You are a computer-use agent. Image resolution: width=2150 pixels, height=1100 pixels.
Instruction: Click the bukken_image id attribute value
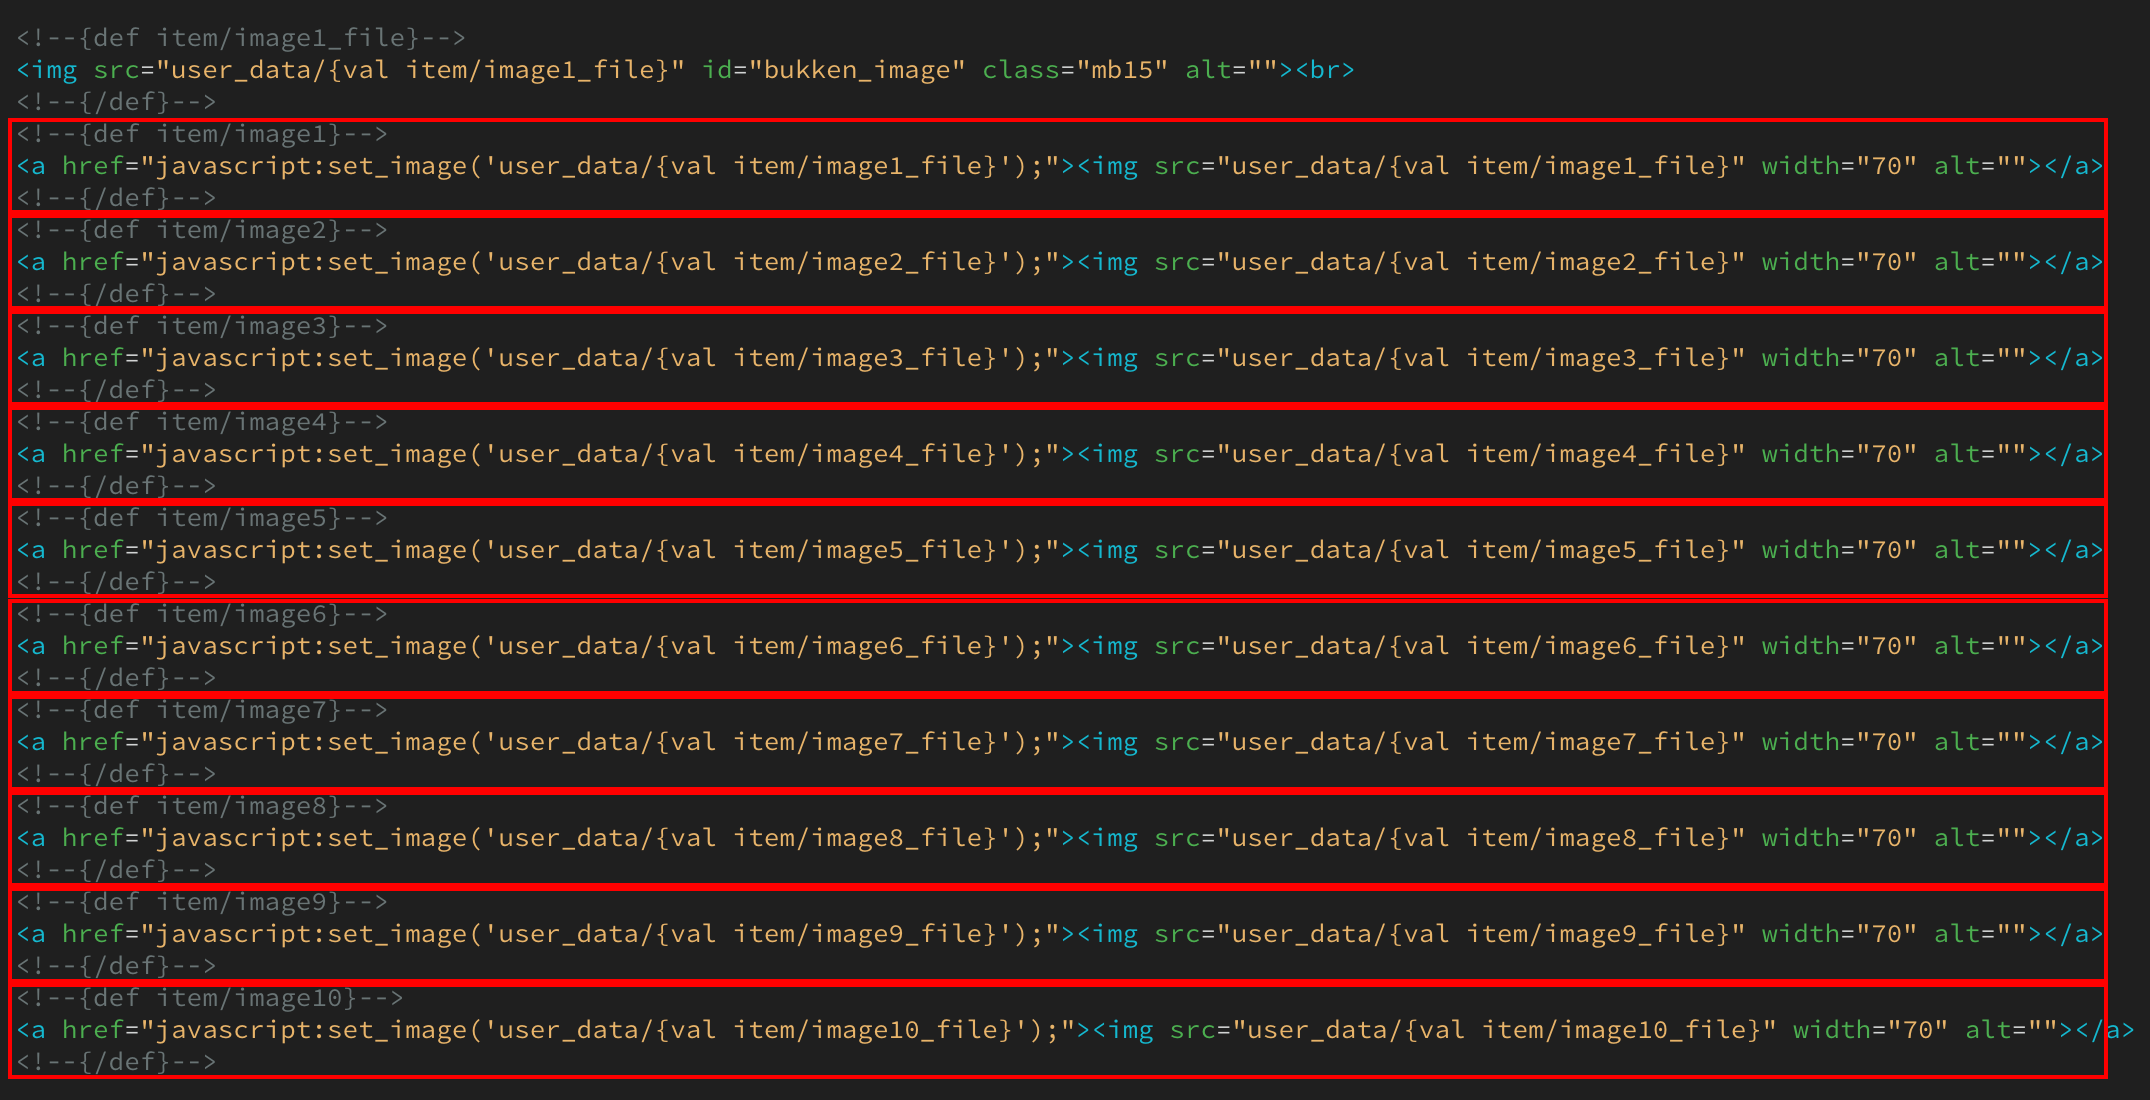[x=857, y=70]
